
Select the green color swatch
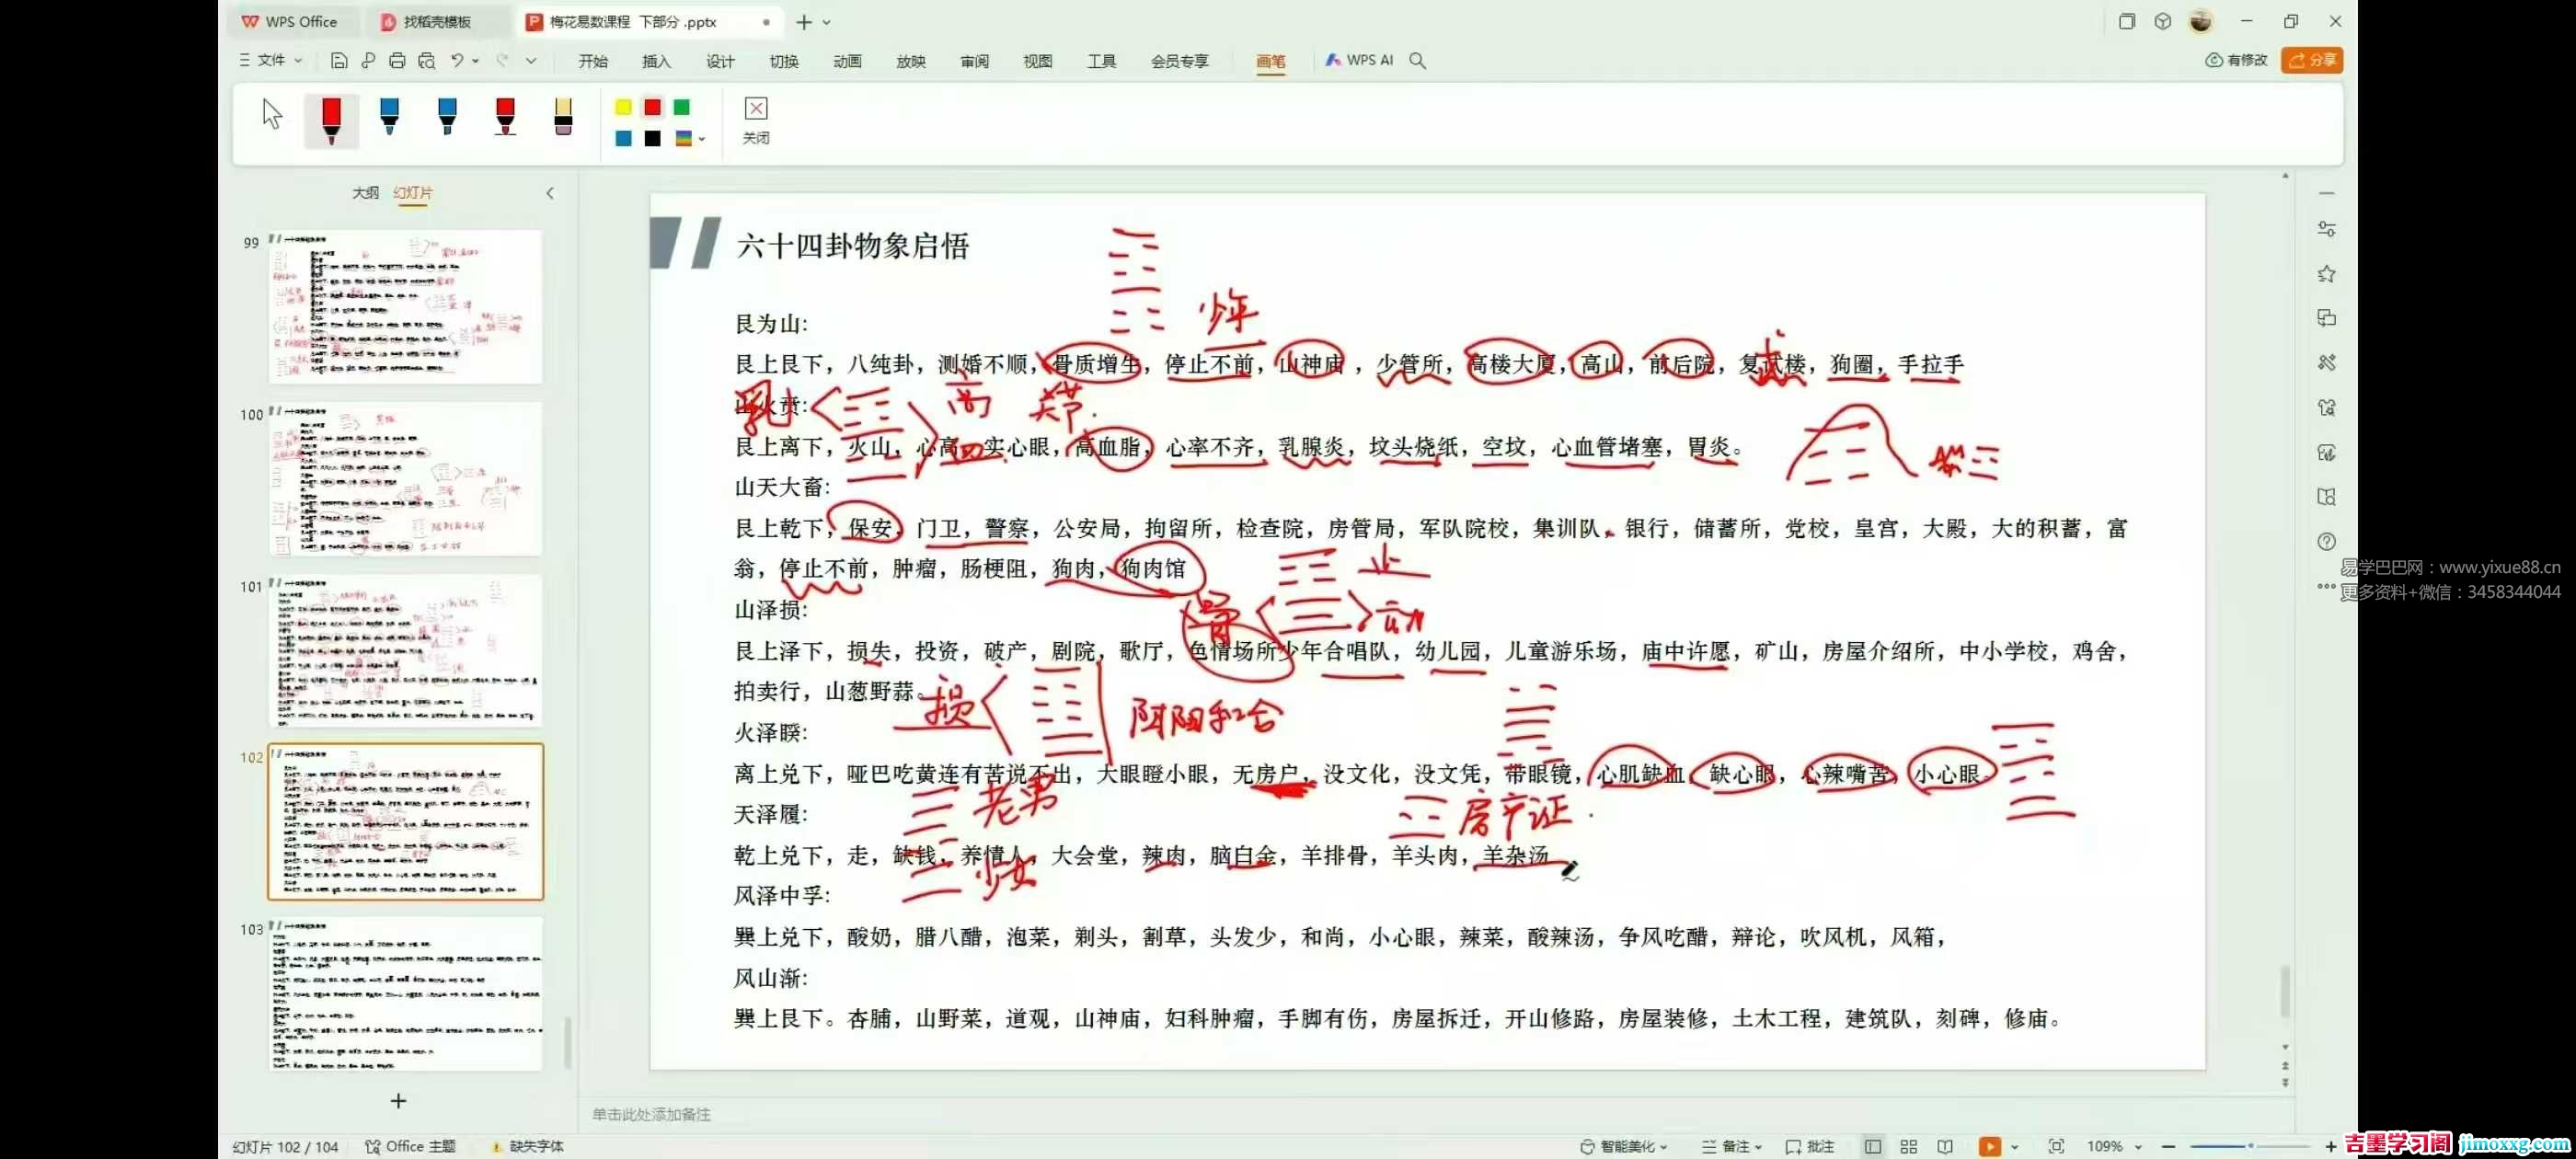coord(682,107)
